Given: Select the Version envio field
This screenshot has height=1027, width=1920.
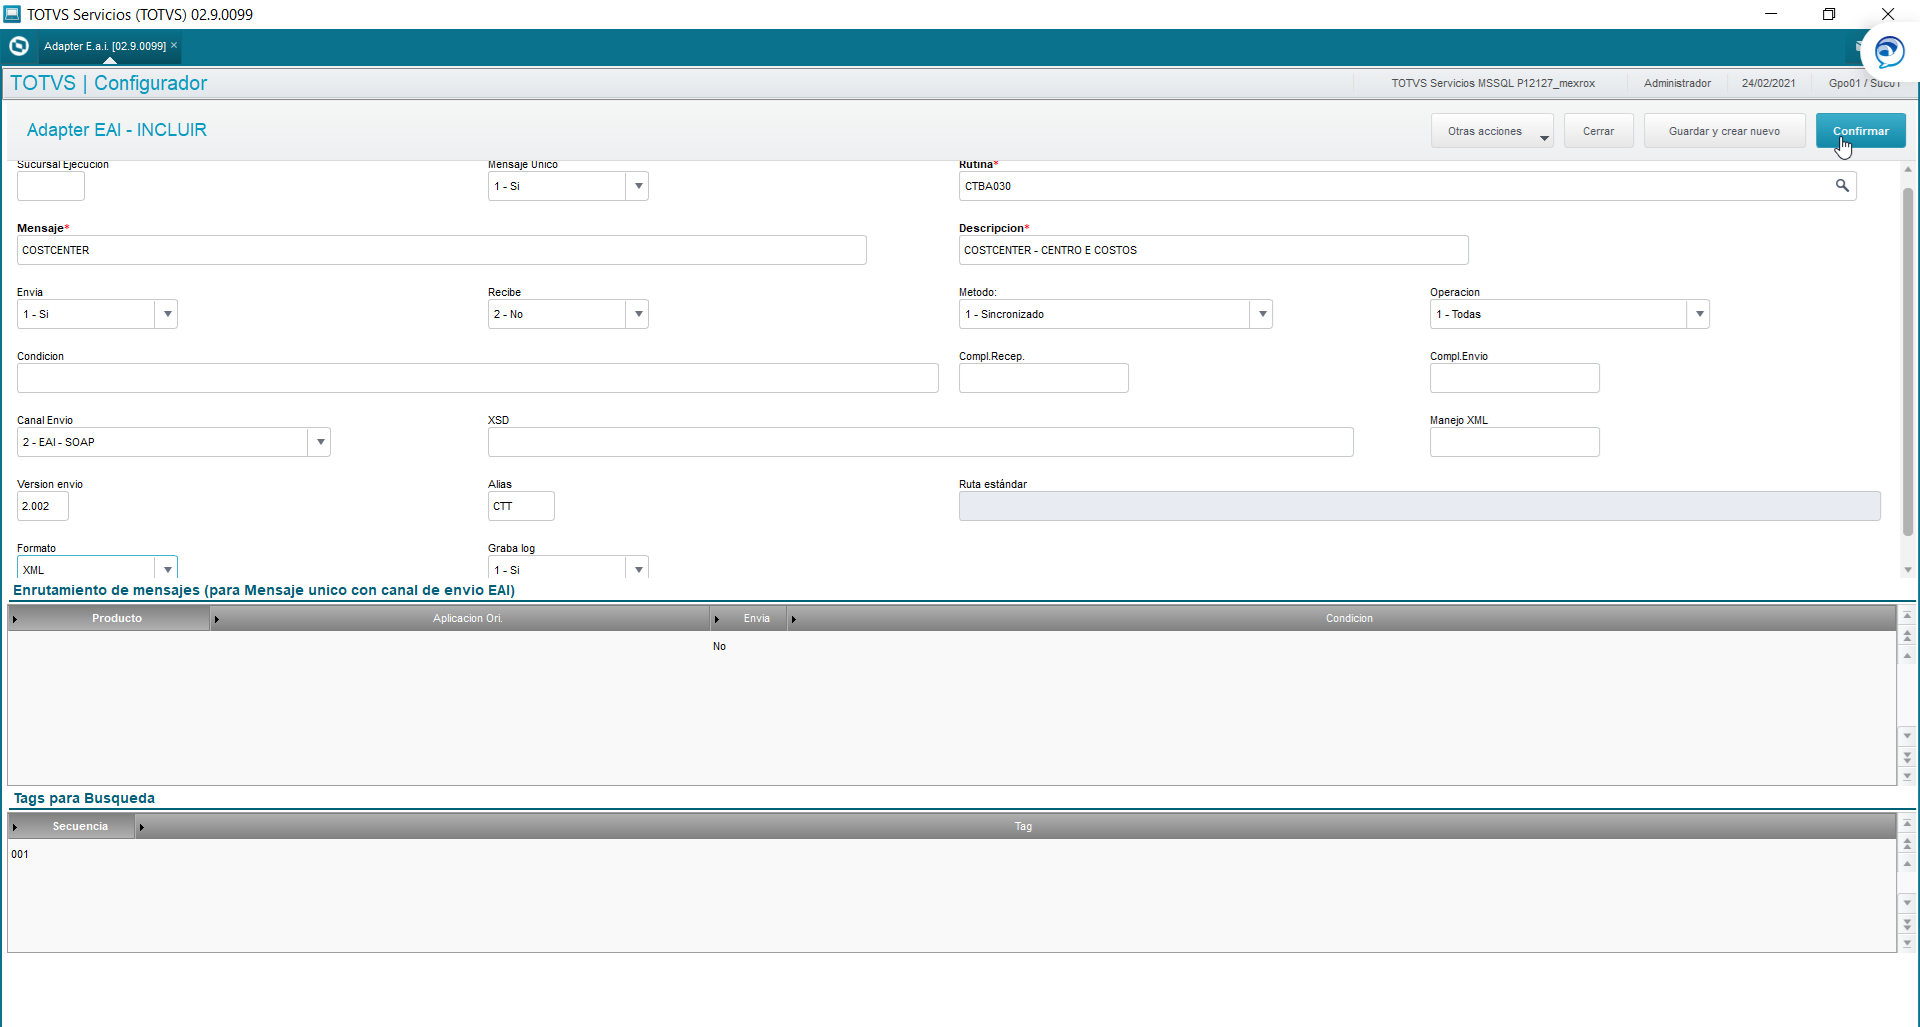Looking at the screenshot, I should (43, 506).
